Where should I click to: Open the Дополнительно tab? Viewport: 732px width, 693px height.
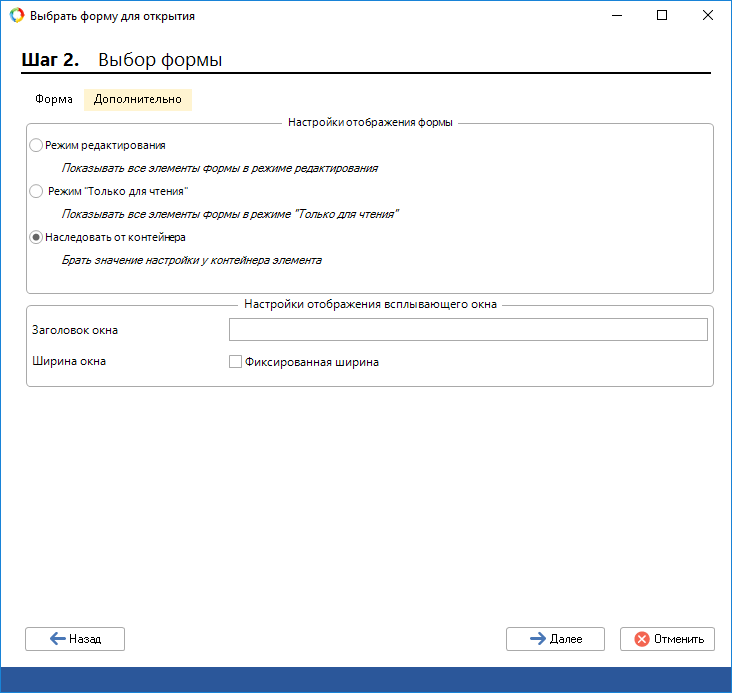coord(138,99)
